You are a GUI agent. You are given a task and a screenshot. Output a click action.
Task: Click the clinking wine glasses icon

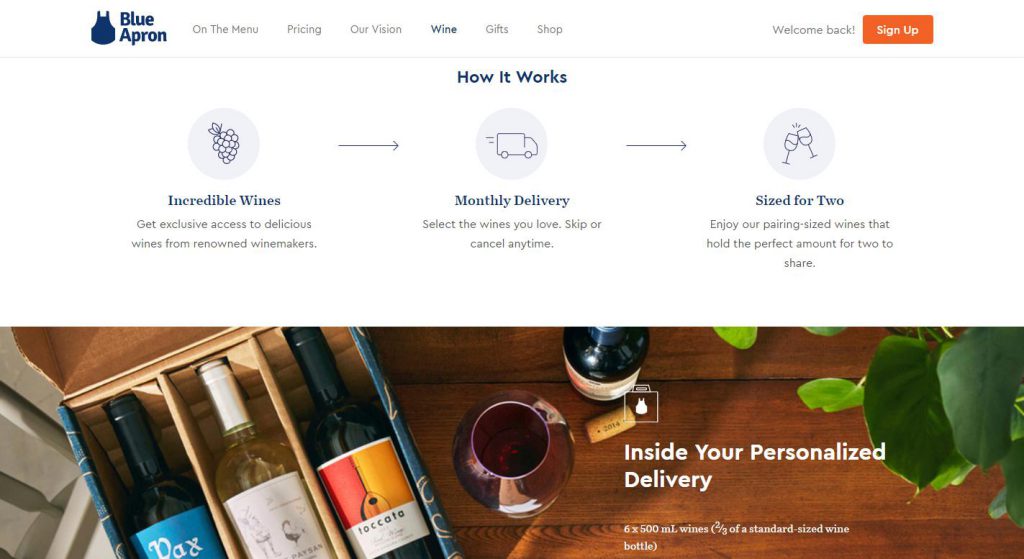(x=799, y=144)
